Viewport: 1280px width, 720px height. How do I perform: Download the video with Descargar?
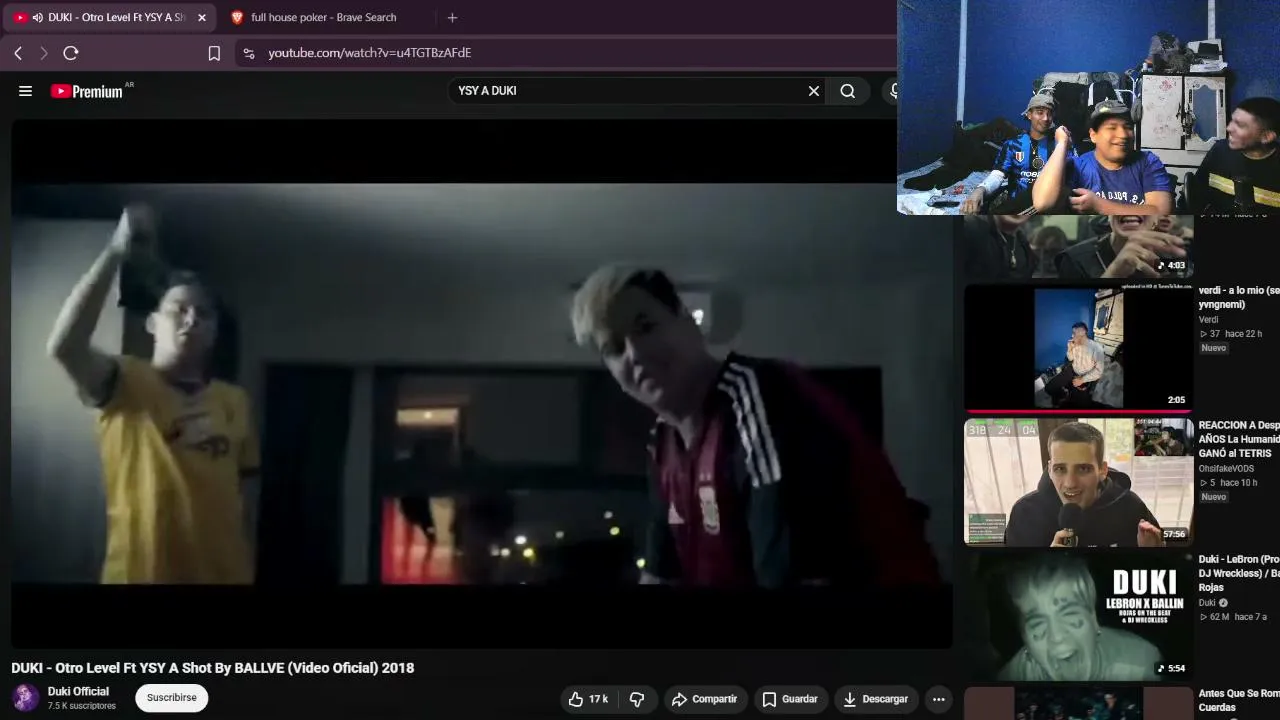click(x=876, y=699)
